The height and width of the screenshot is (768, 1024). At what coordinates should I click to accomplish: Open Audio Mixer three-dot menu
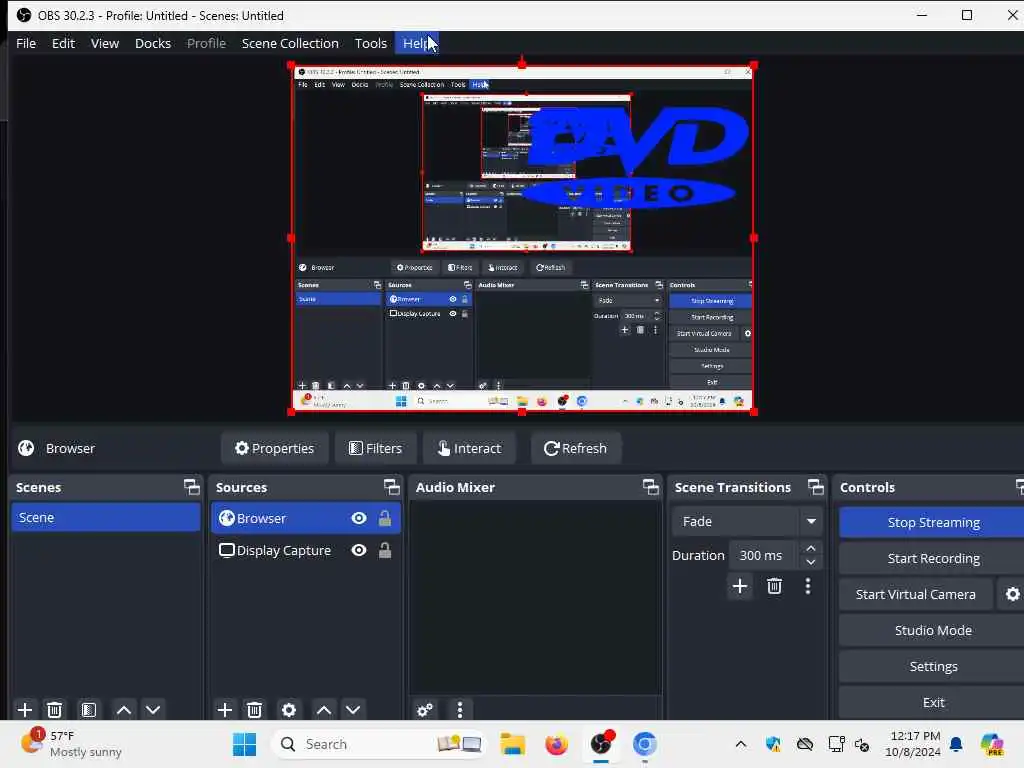click(x=460, y=709)
